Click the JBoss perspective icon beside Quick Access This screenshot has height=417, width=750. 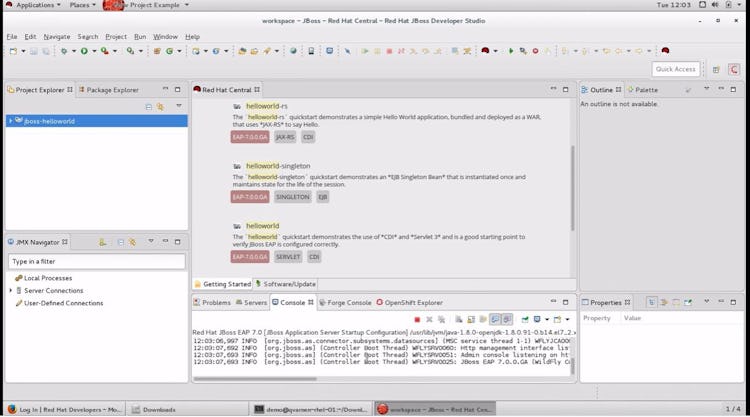pos(734,70)
